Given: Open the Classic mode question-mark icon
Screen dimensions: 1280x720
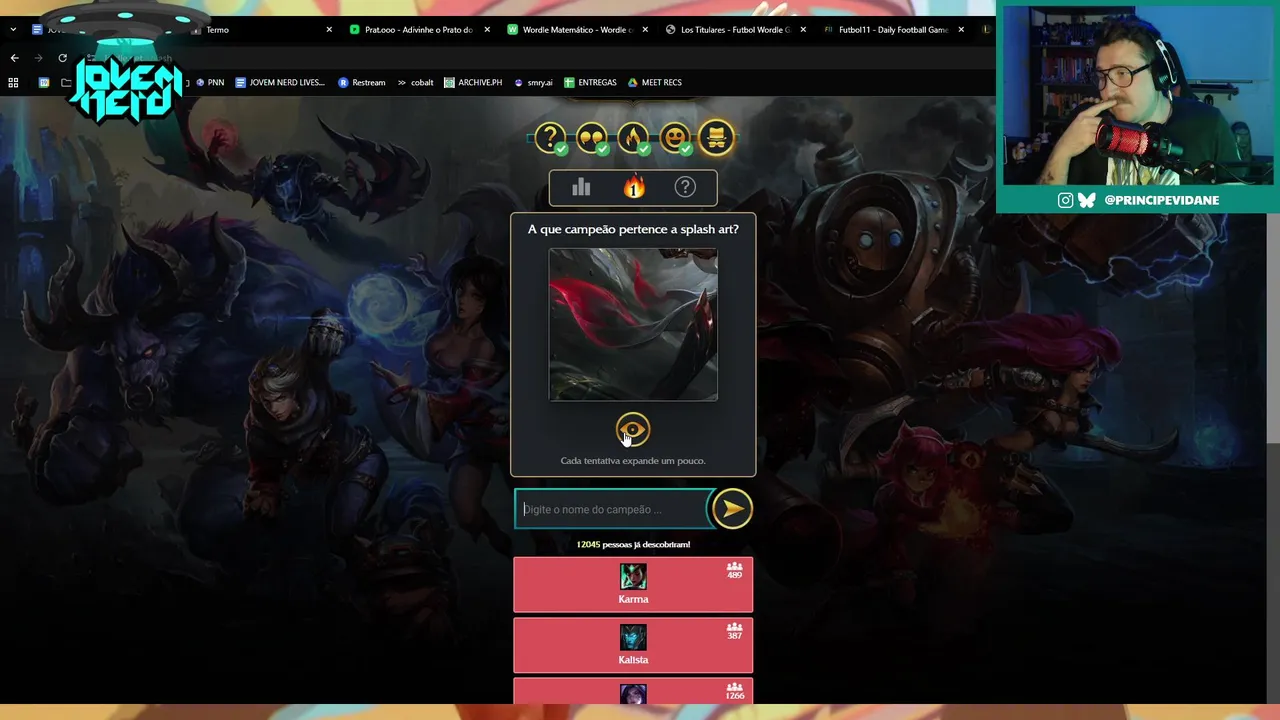Looking at the screenshot, I should click(550, 137).
